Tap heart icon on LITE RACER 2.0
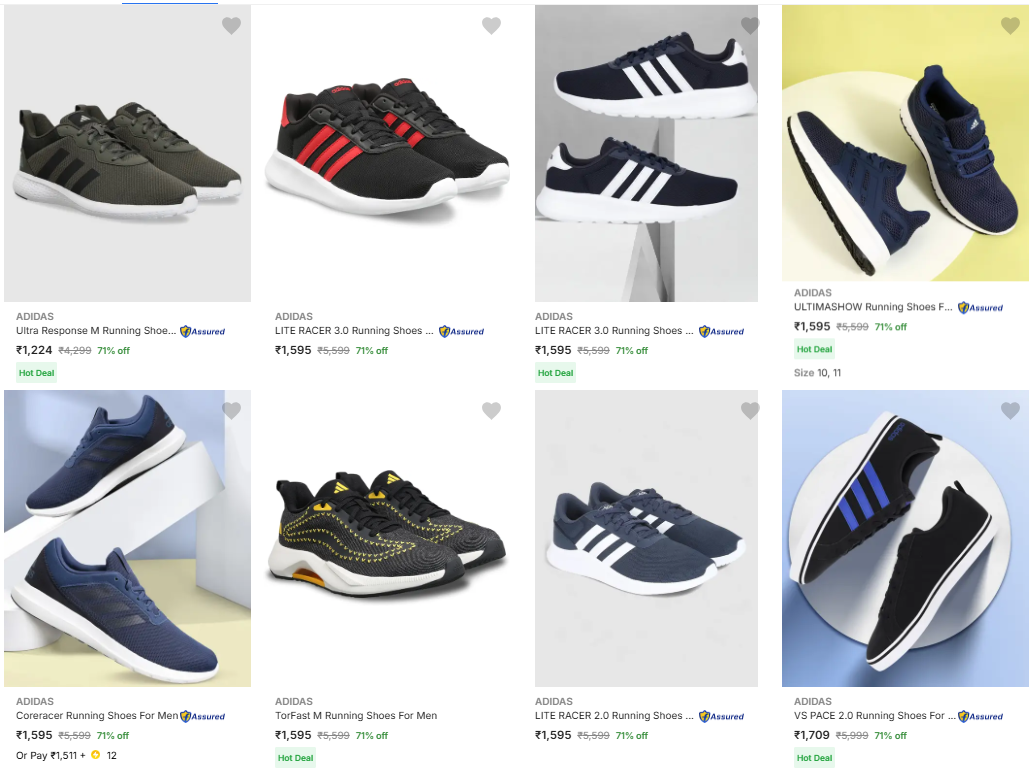Viewport: 1029px width, 773px height. [750, 411]
